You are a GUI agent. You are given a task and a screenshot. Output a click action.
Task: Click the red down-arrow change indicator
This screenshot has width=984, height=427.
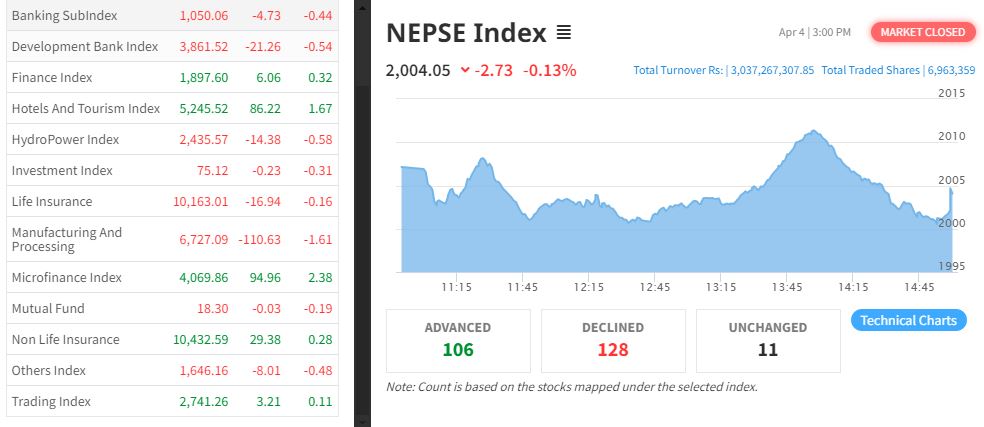465,70
